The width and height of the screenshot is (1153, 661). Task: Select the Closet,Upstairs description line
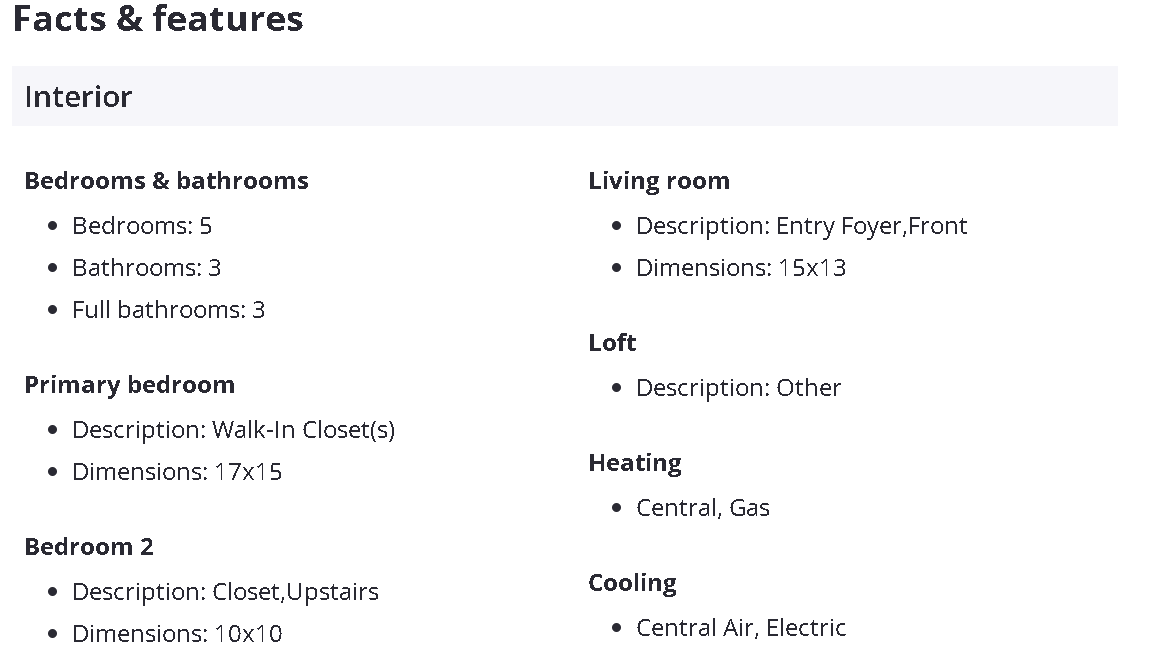[x=225, y=592]
